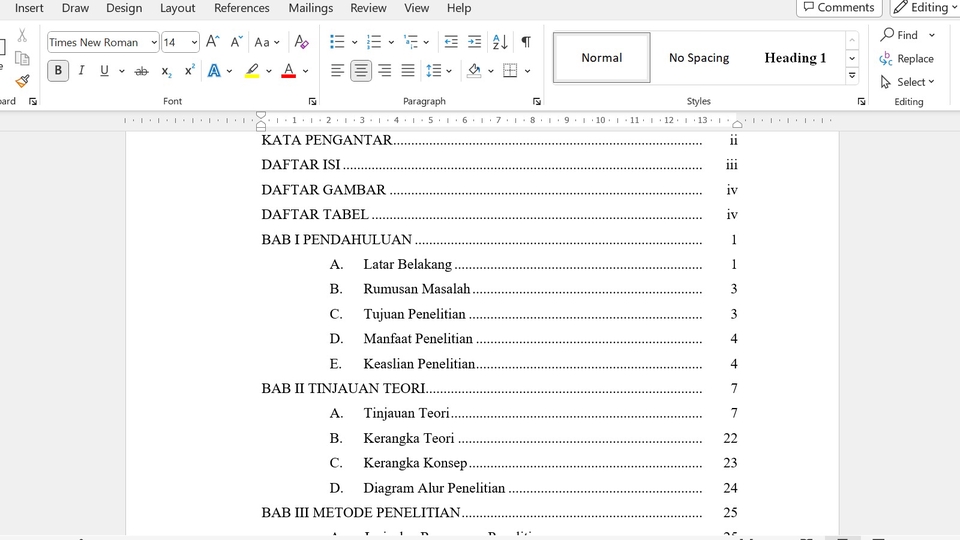This screenshot has height=540, width=960.
Task: Activate the Format Painter brush
Action: tap(23, 81)
